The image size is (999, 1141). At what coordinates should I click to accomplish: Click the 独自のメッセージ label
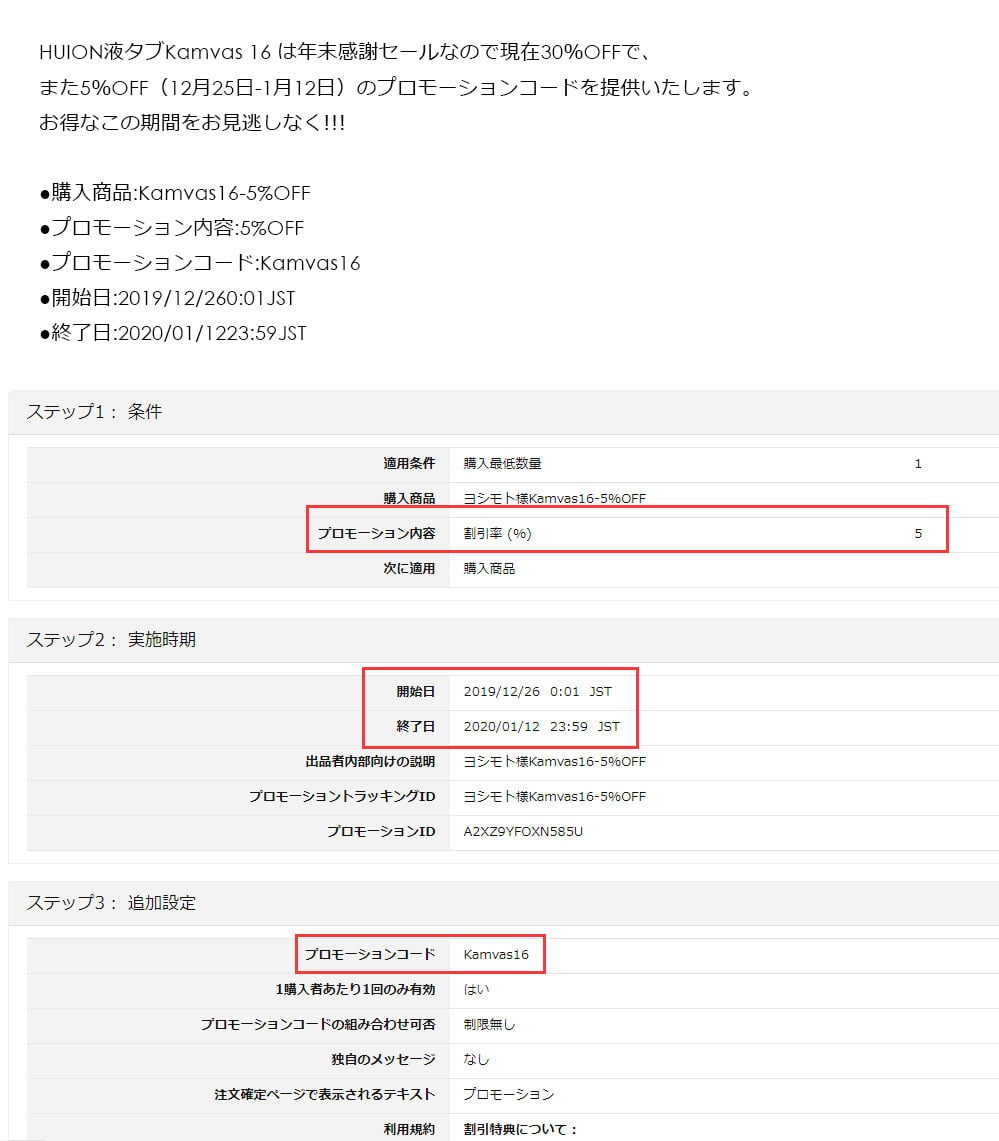click(x=383, y=1059)
